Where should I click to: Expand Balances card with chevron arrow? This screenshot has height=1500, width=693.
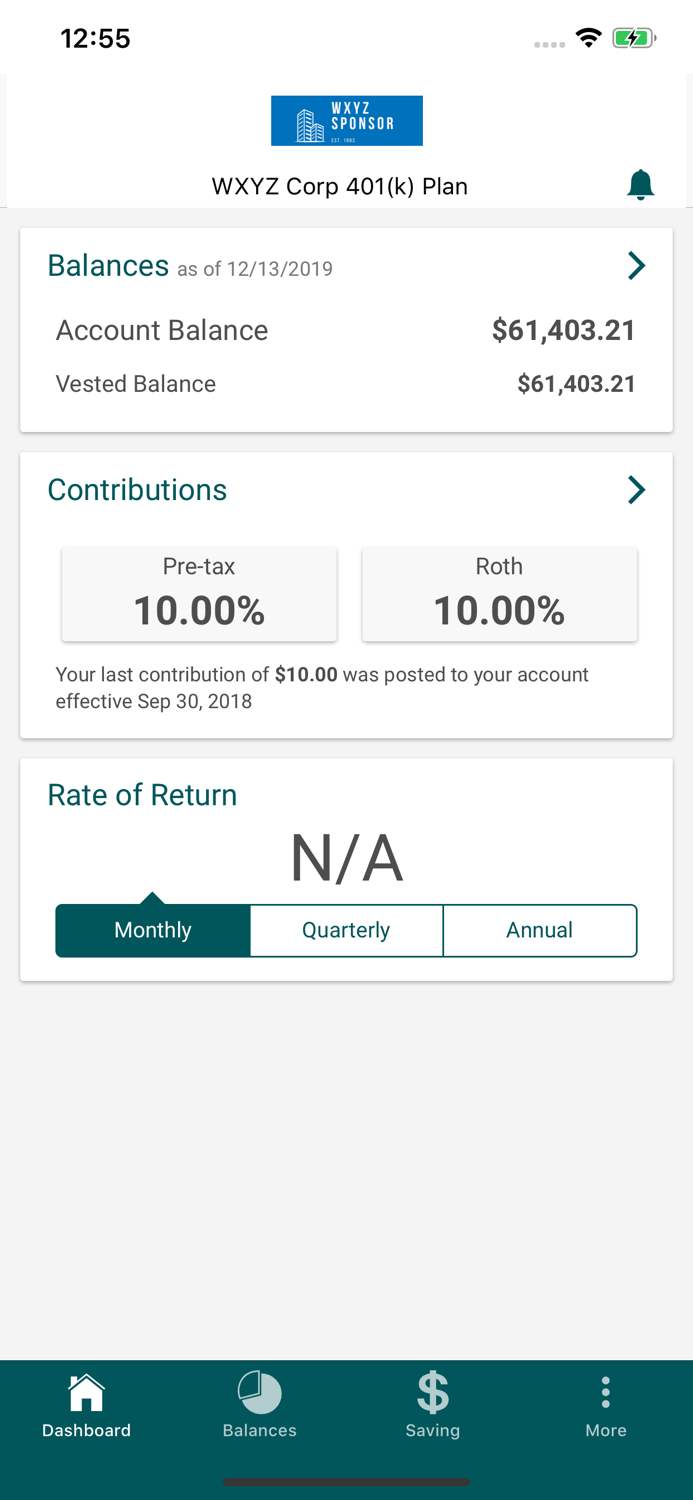tap(636, 266)
